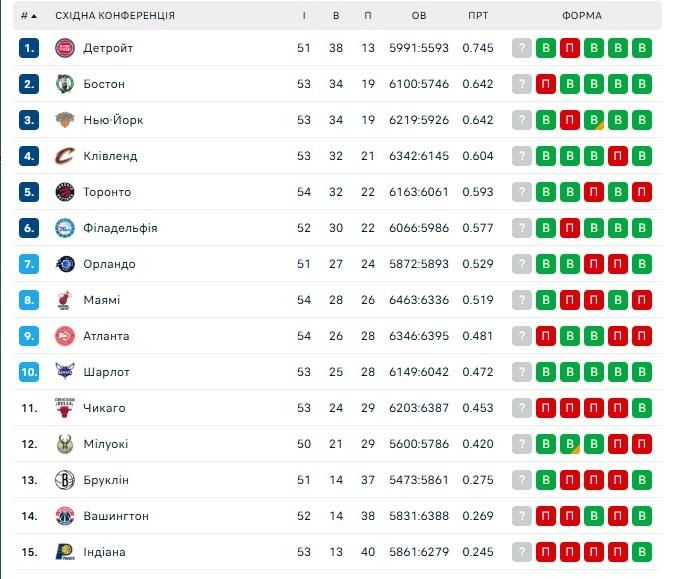Click the New York Knicks logo
This screenshot has width=673, height=579.
65,120
